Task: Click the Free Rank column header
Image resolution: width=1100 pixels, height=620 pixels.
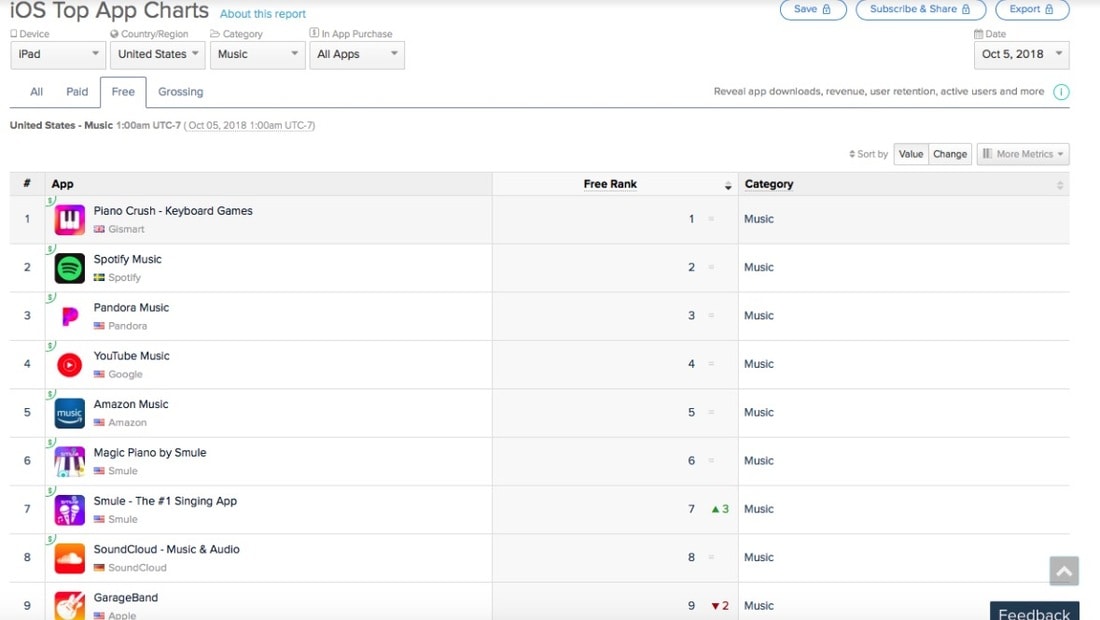Action: coord(610,184)
